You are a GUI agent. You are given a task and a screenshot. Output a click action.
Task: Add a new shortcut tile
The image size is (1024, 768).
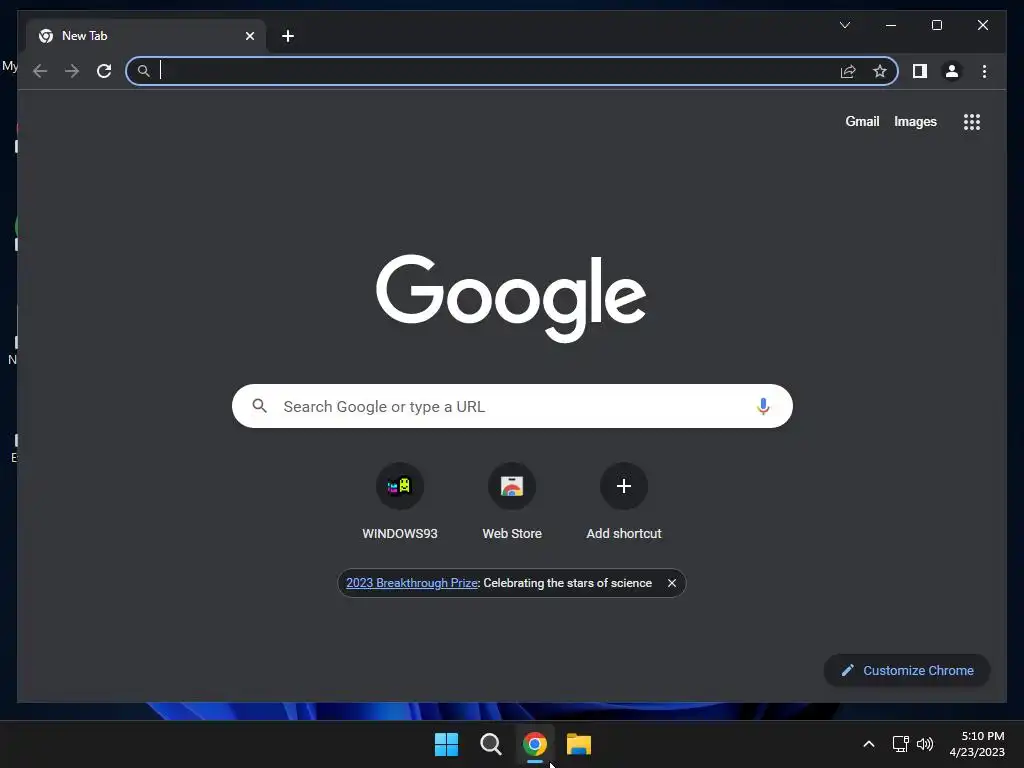(624, 502)
